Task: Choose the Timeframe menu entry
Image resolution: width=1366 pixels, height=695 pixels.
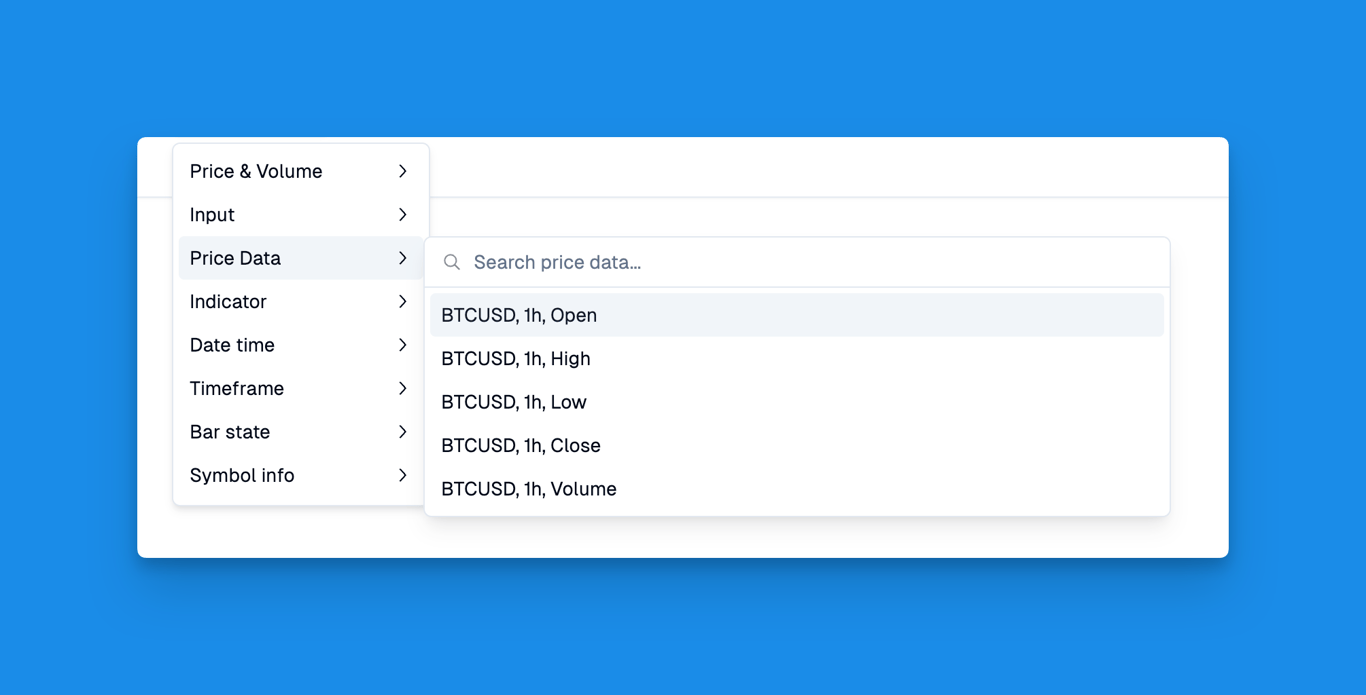Action: point(301,388)
